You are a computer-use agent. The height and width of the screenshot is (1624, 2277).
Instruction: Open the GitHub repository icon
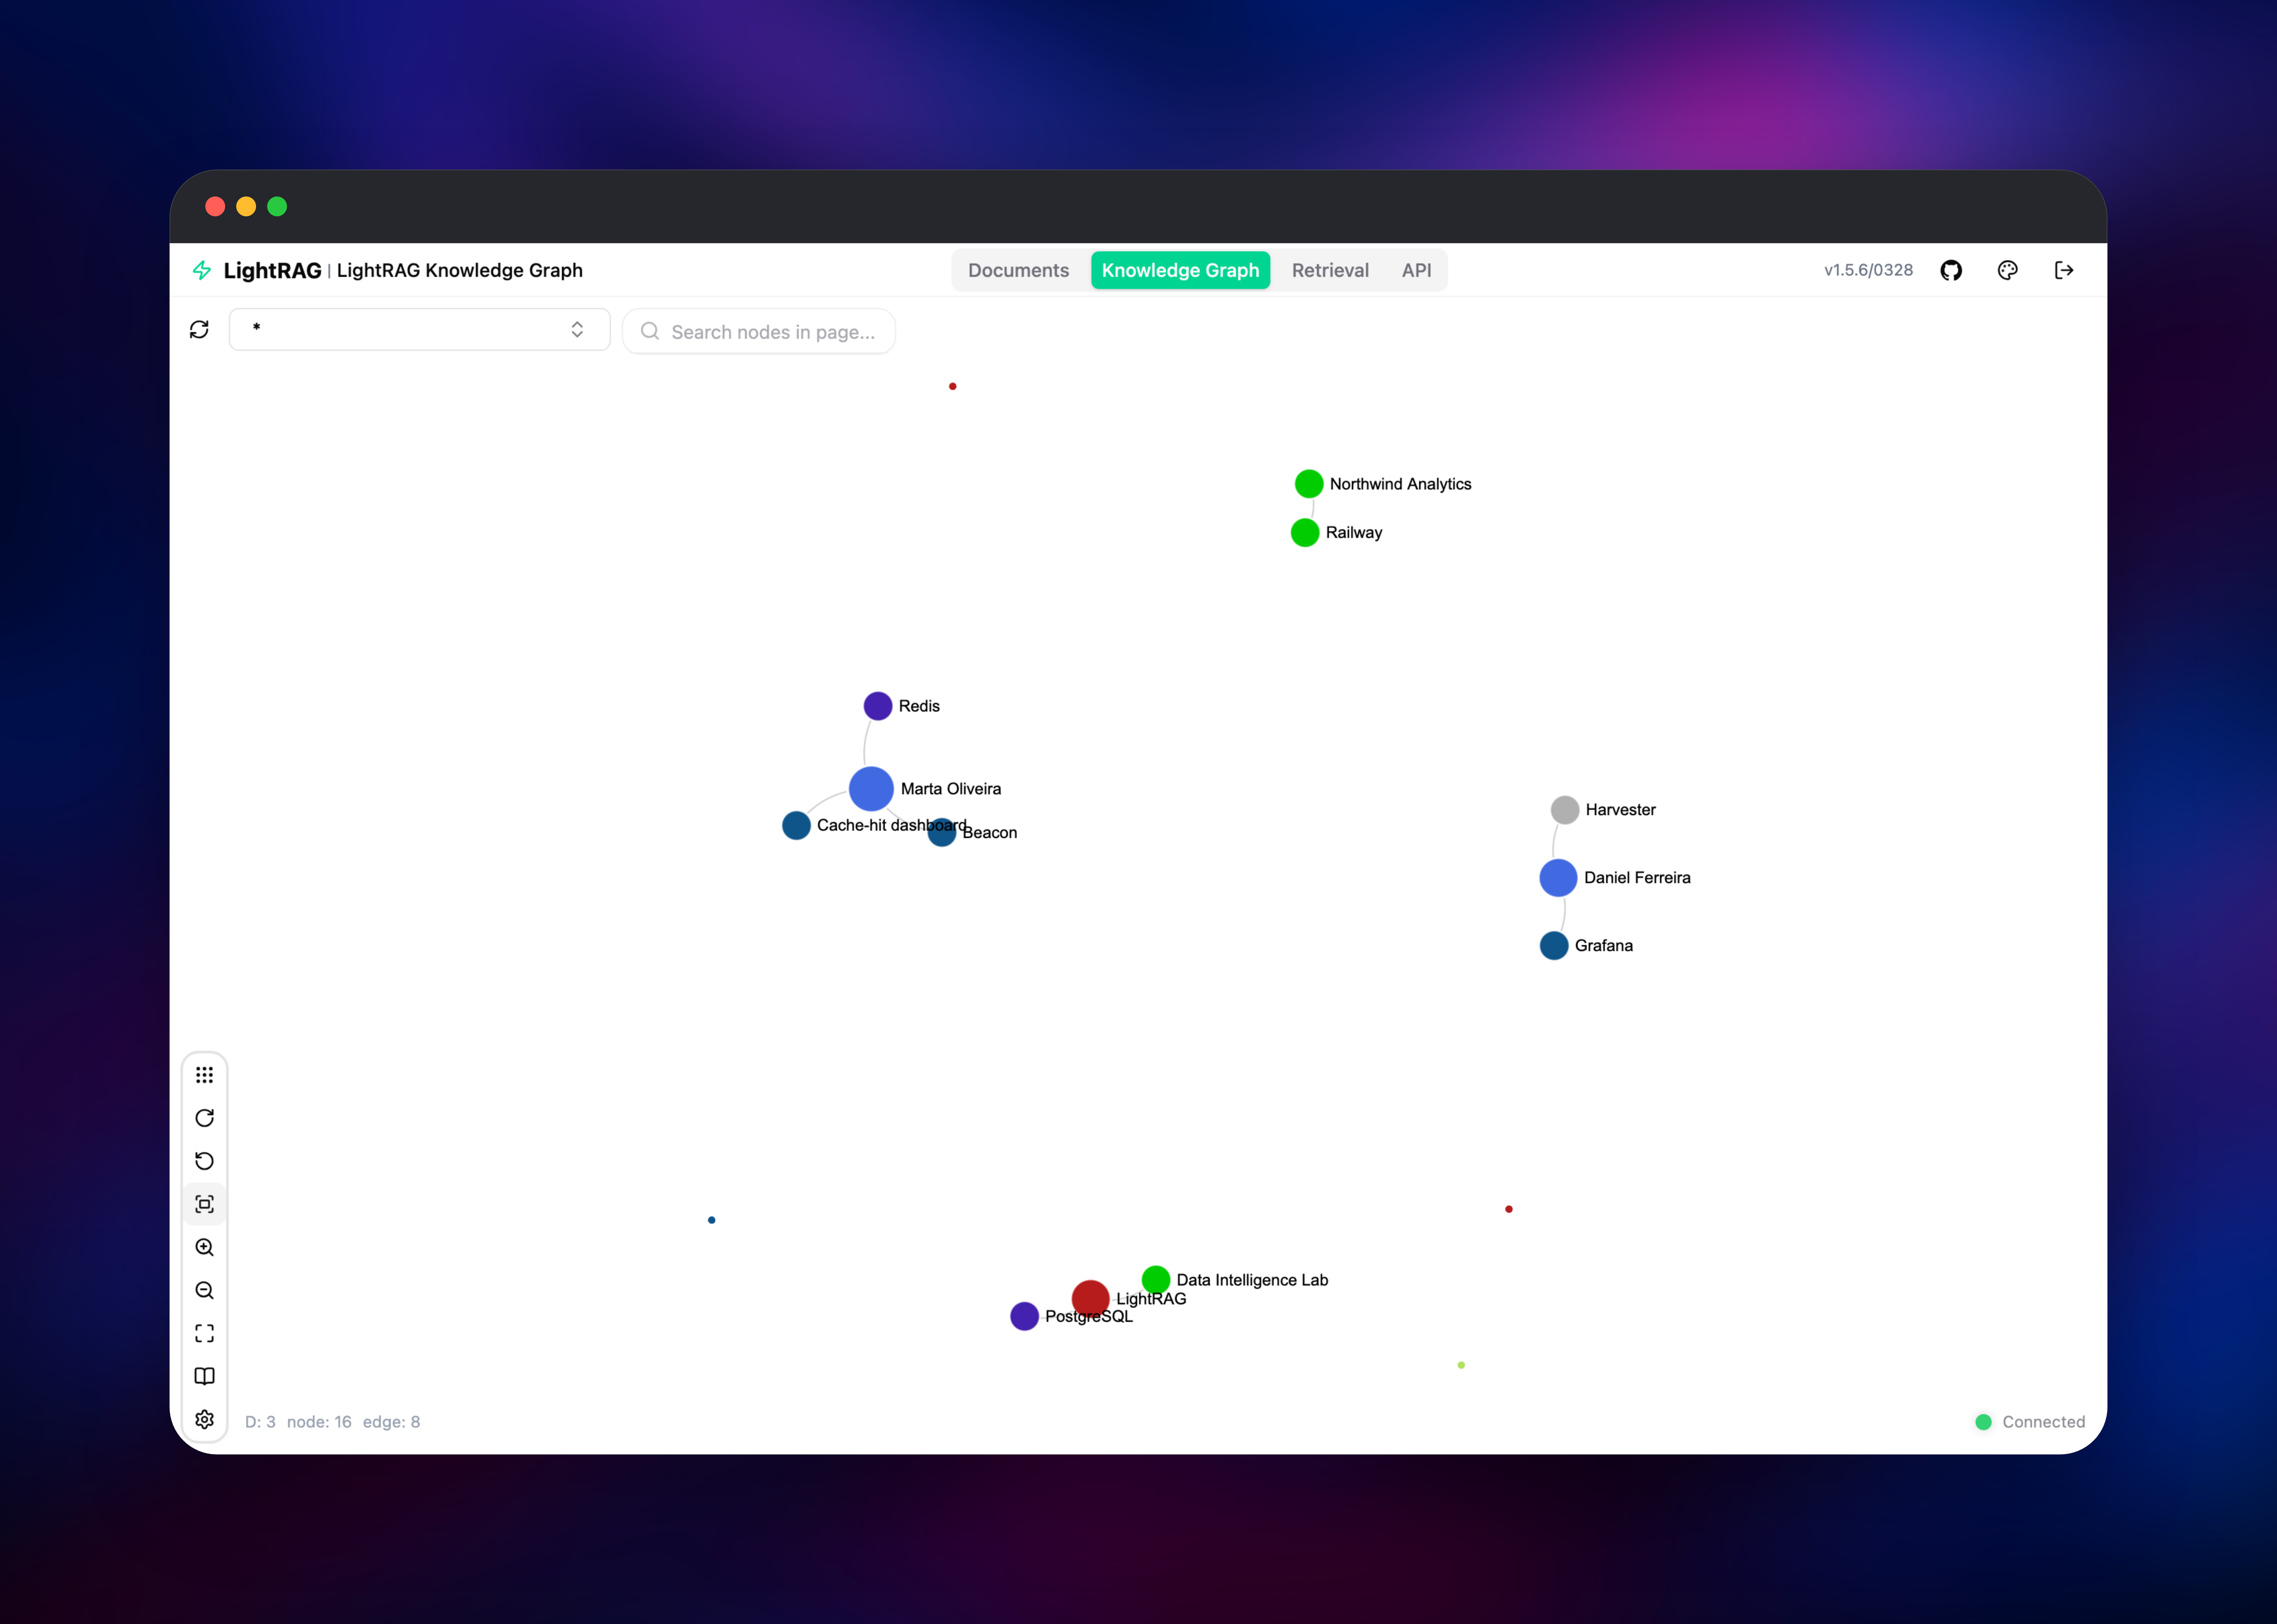pos(1951,270)
